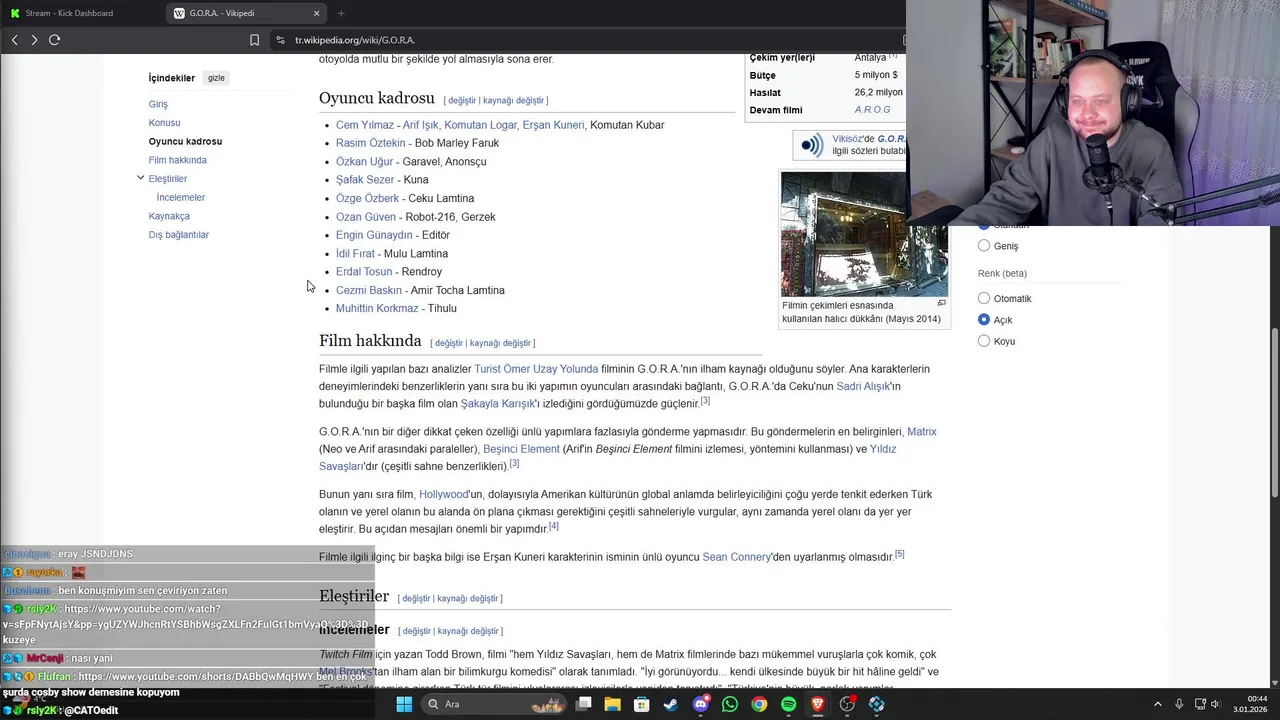Click the microphone tray icon
This screenshot has height=720, width=1280.
pyautogui.click(x=1179, y=704)
